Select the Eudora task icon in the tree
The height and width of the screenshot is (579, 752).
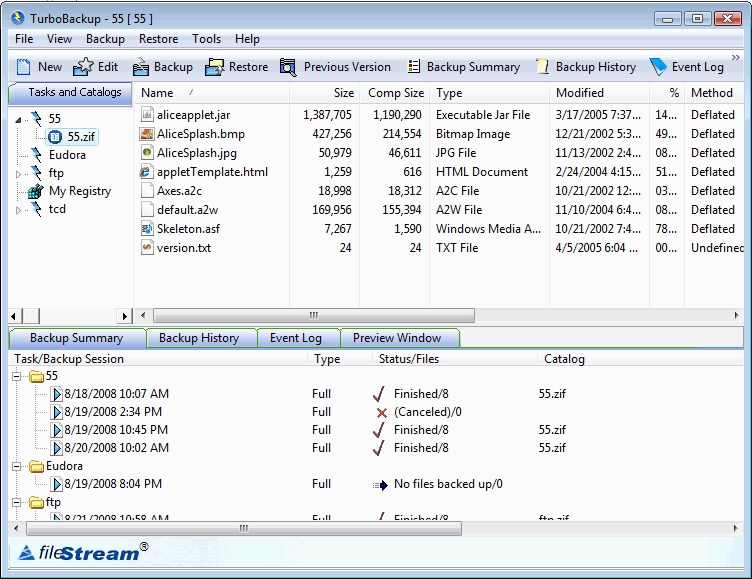(36, 154)
